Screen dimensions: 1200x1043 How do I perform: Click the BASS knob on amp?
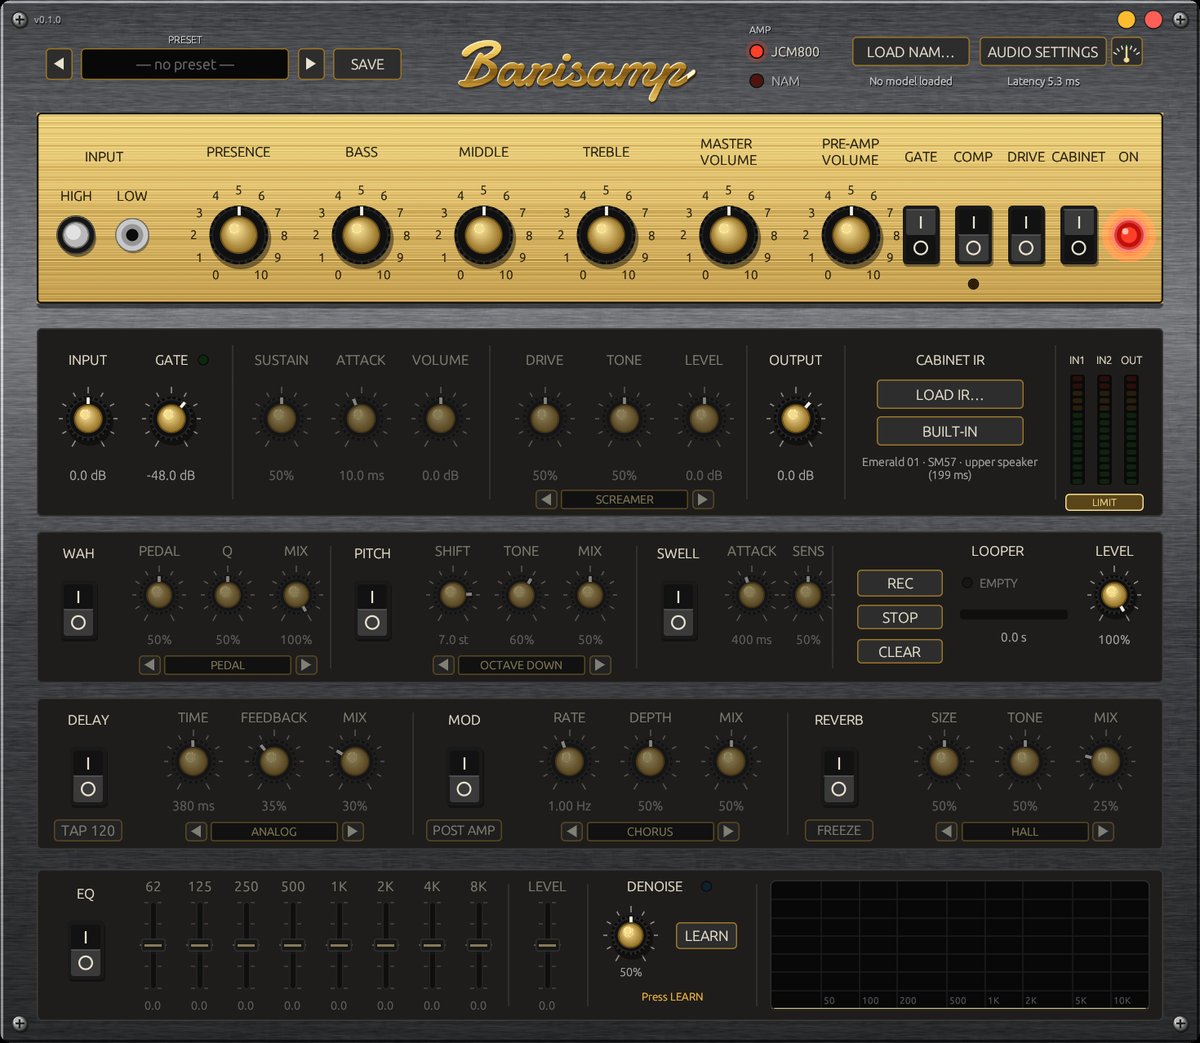(361, 235)
